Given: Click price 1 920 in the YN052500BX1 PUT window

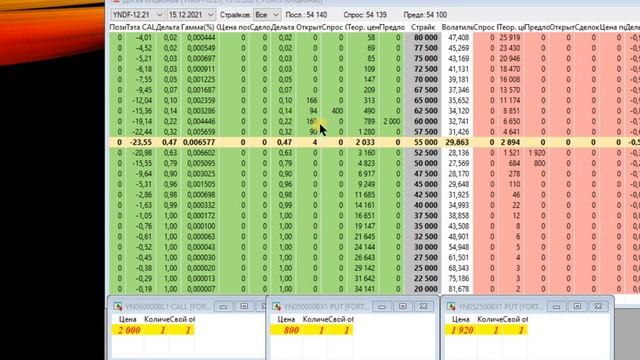Looking at the screenshot, I should [x=462, y=330].
